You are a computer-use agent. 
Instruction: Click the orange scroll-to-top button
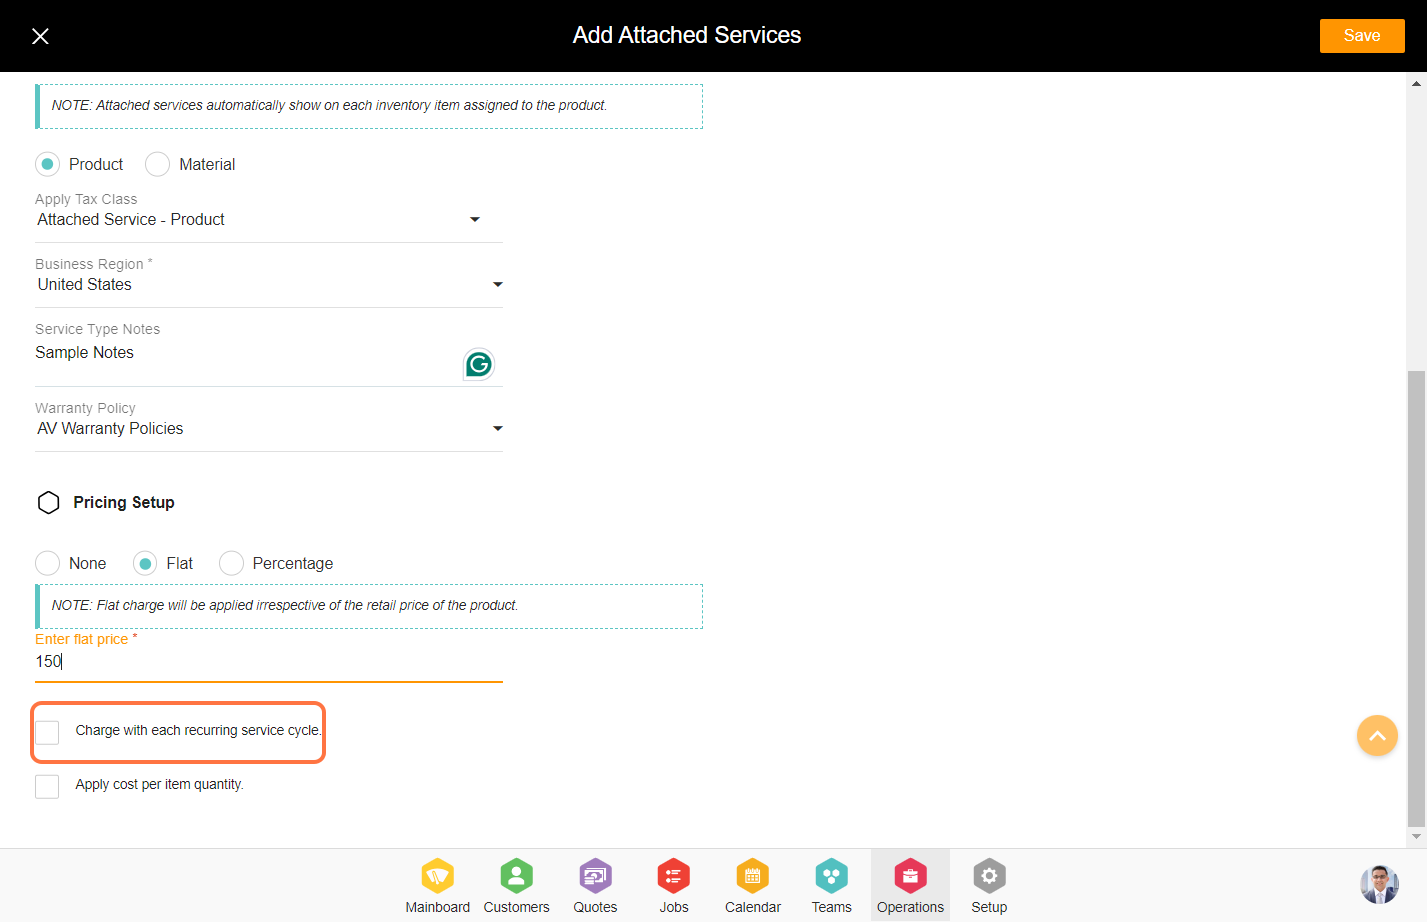click(1377, 736)
